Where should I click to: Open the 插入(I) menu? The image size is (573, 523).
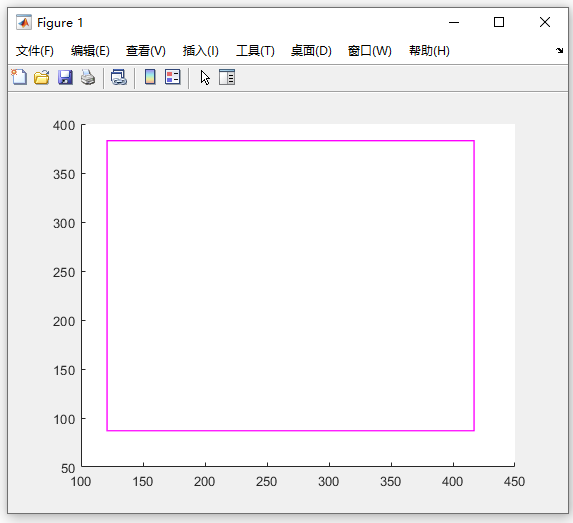click(x=201, y=50)
